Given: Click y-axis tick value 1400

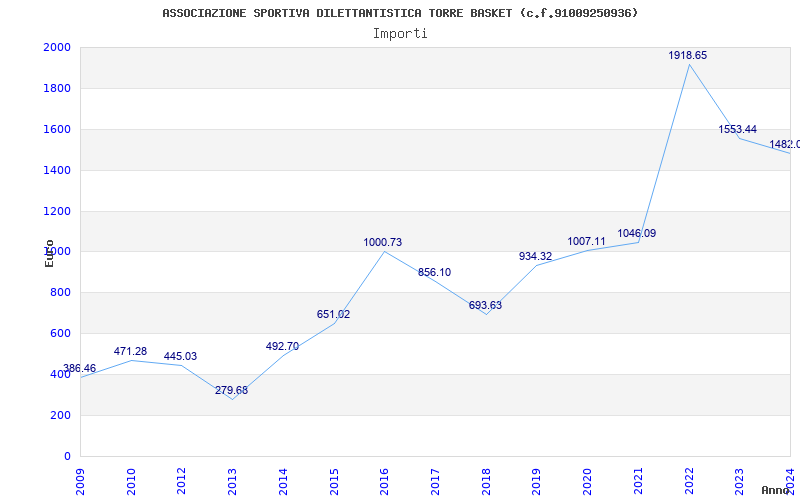Looking at the screenshot, I should click(x=57, y=170).
